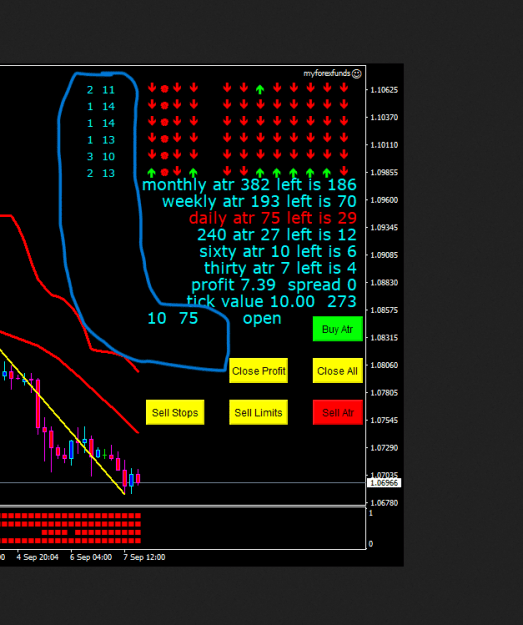Click the '2 13' value row
This screenshot has height=625, width=523.
pyautogui.click(x=101, y=173)
